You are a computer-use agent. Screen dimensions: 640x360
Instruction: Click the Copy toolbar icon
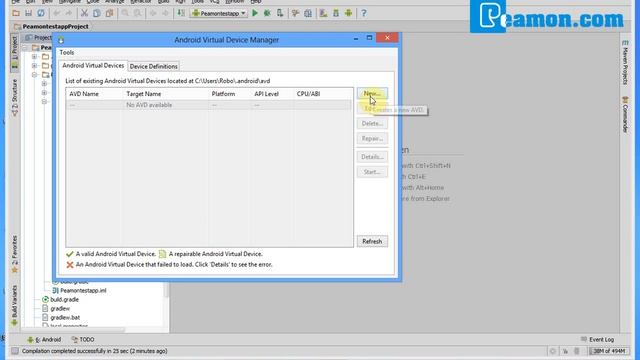pos(97,13)
